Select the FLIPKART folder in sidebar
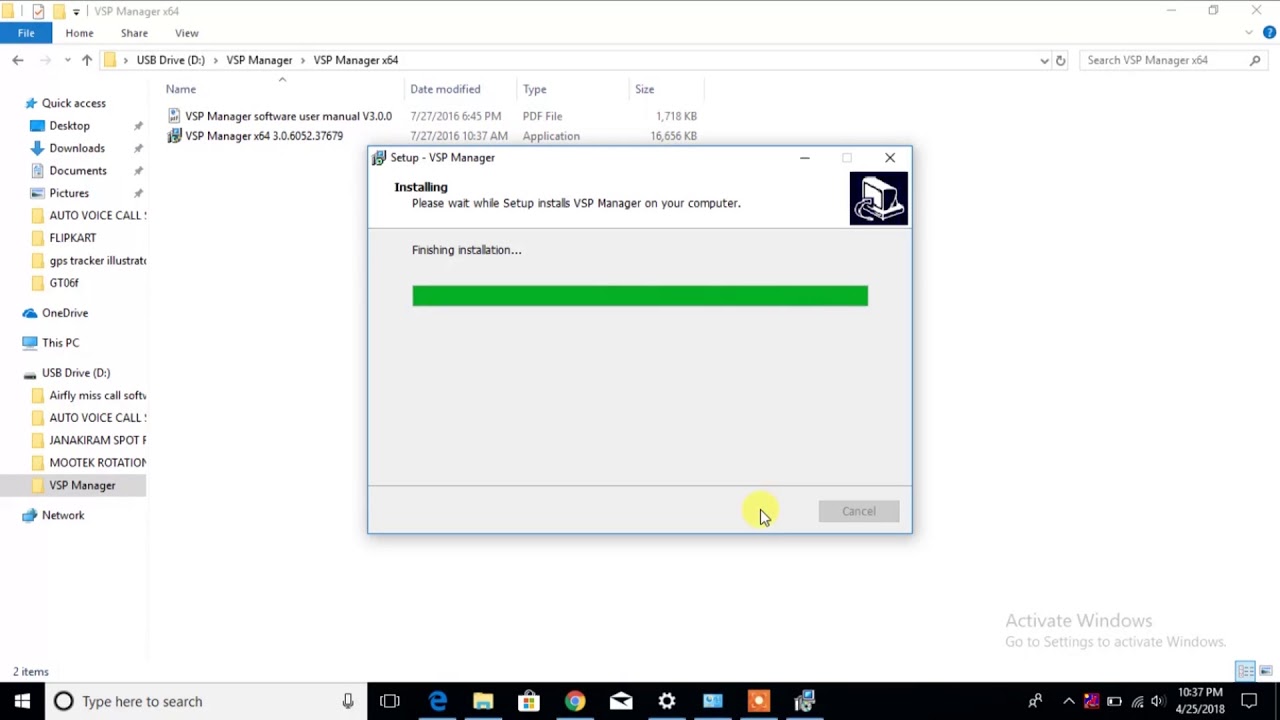Viewport: 1280px width, 720px height. 72,238
